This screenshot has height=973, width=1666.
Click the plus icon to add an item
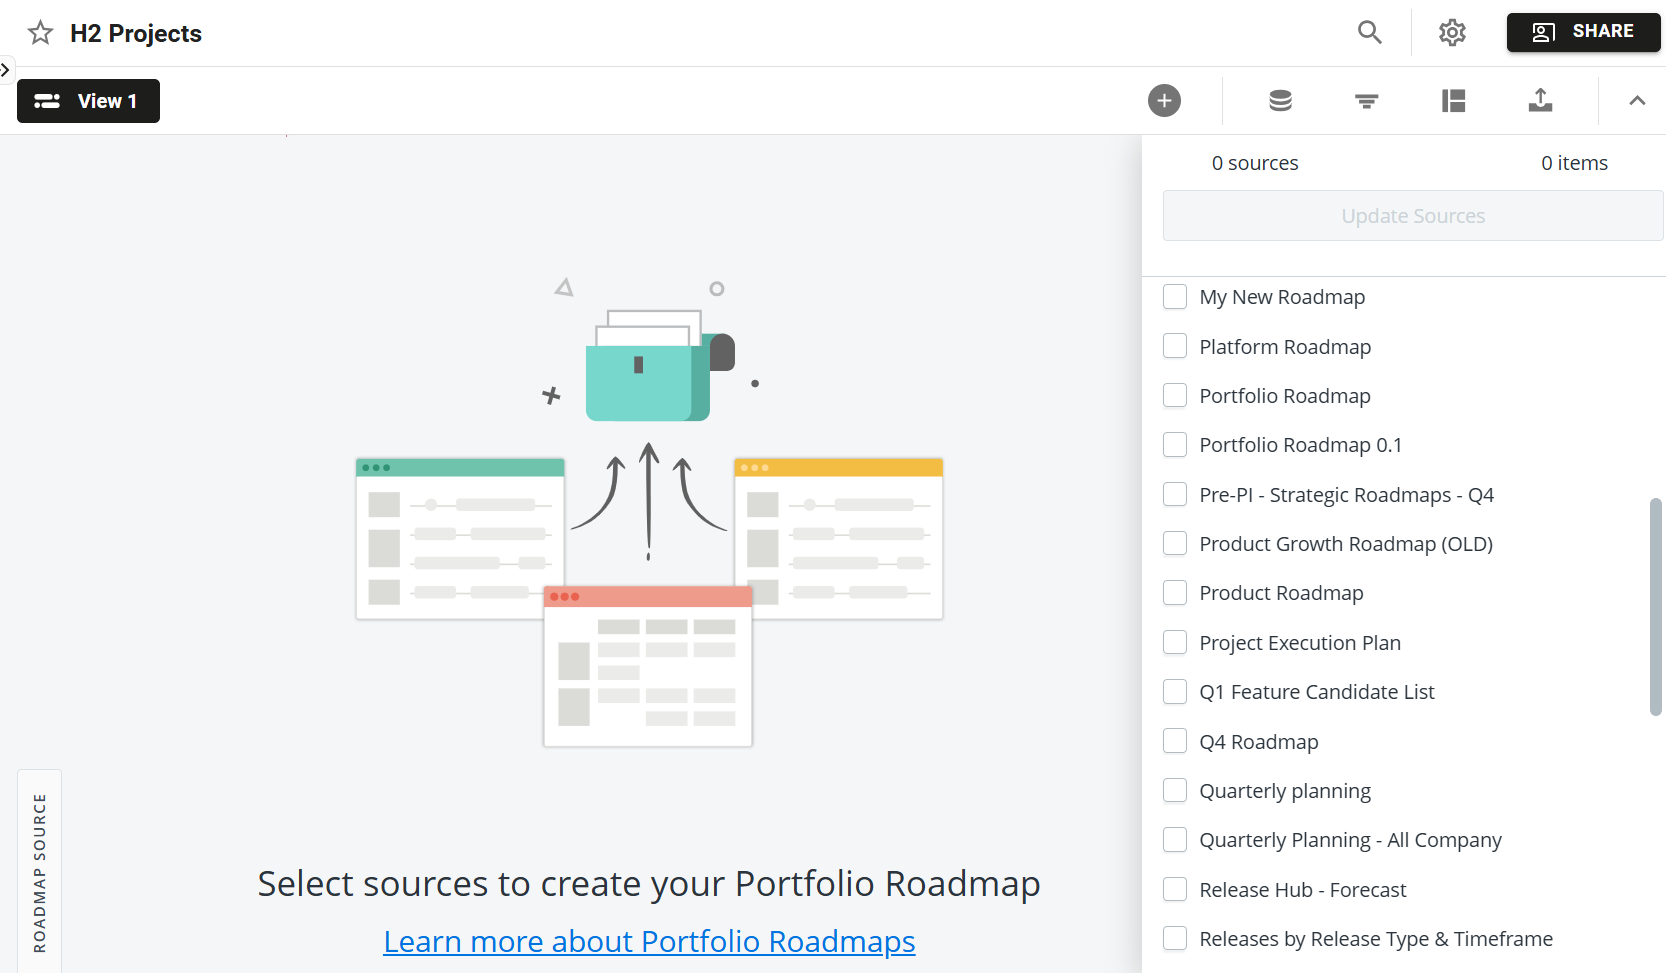[1164, 101]
